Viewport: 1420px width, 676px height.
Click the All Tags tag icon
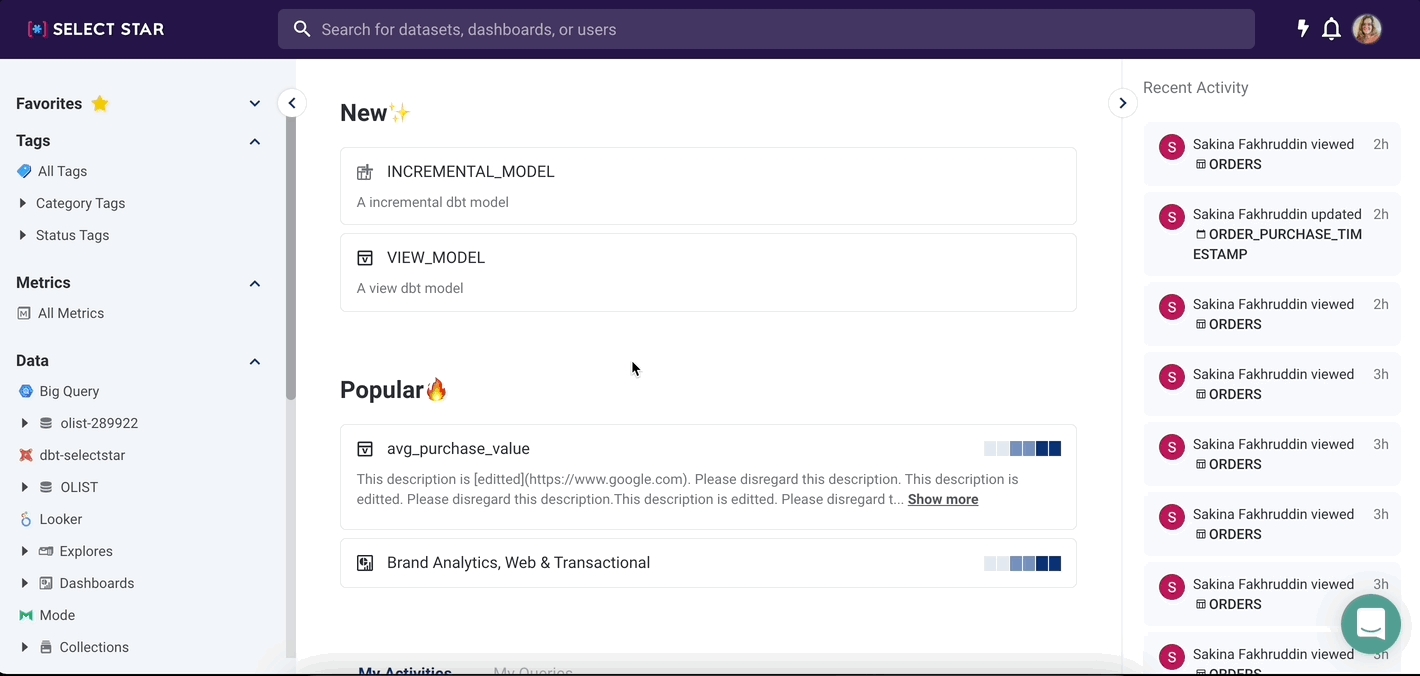pos(25,171)
